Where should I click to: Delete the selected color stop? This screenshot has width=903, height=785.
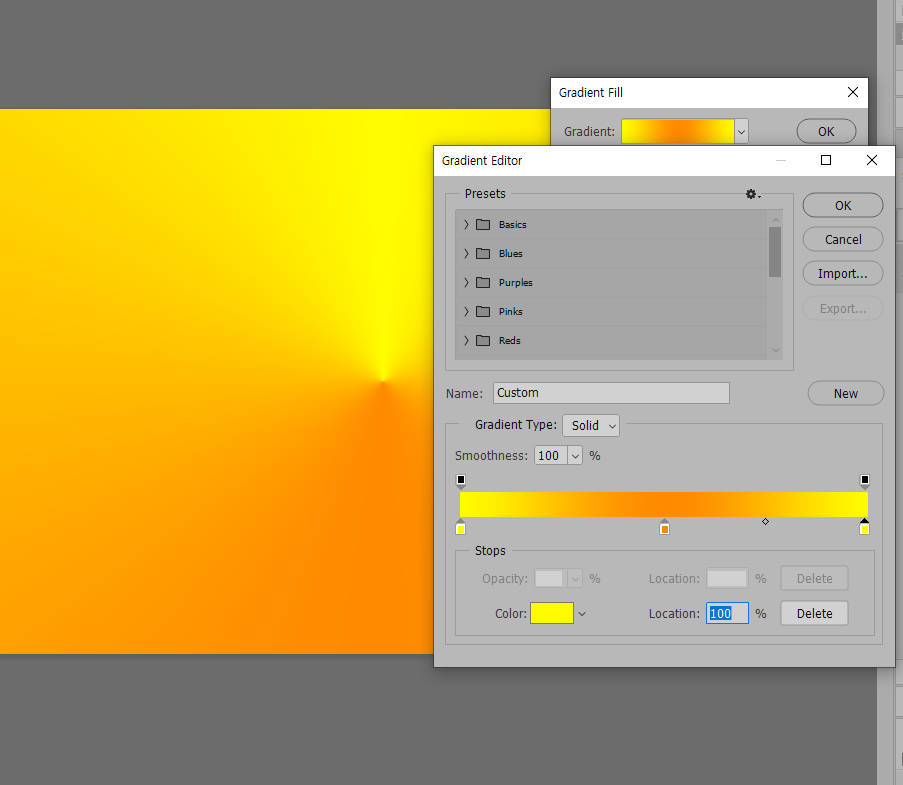coord(814,613)
